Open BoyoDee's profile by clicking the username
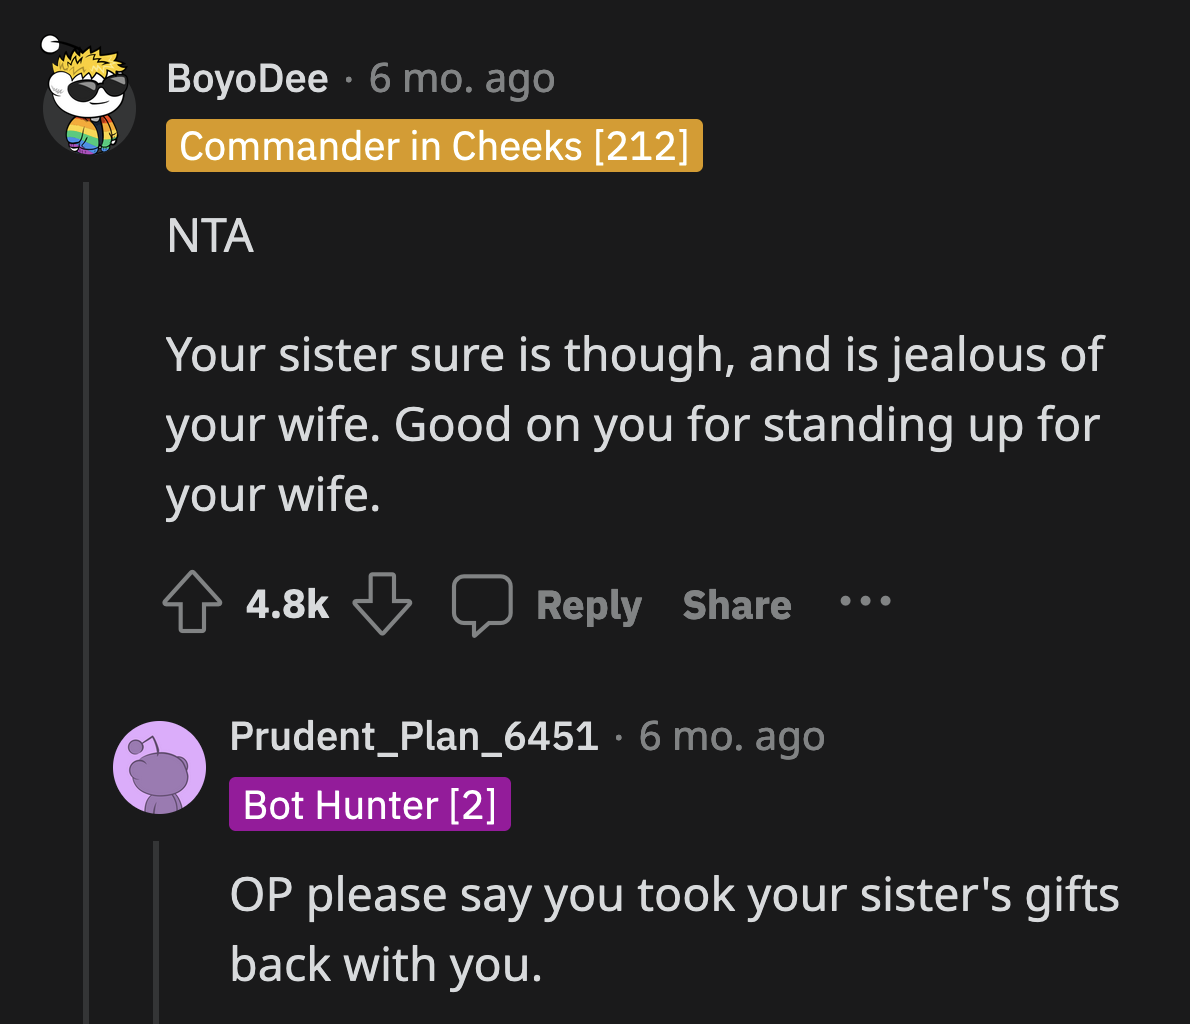1190x1024 pixels. click(247, 78)
